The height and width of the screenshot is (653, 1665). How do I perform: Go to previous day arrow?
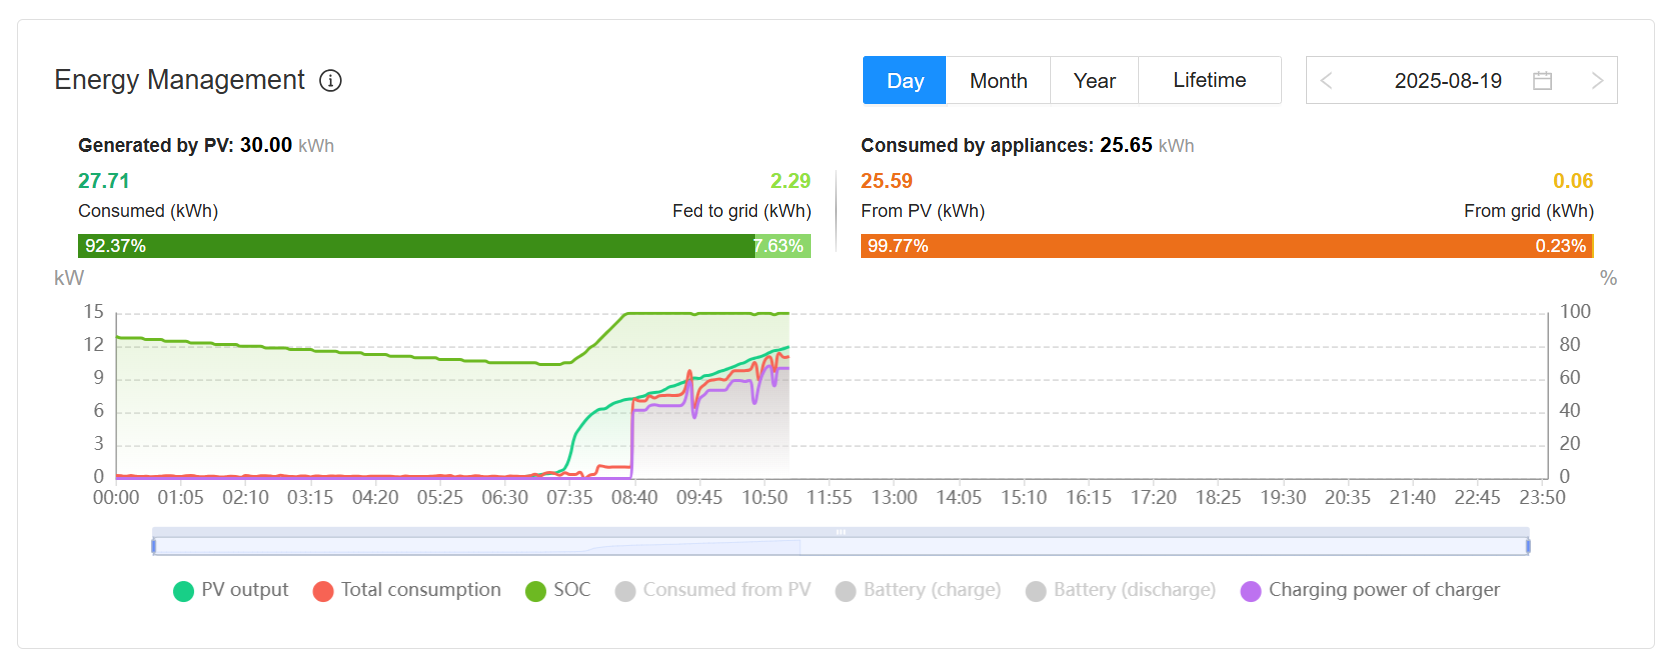(1327, 81)
